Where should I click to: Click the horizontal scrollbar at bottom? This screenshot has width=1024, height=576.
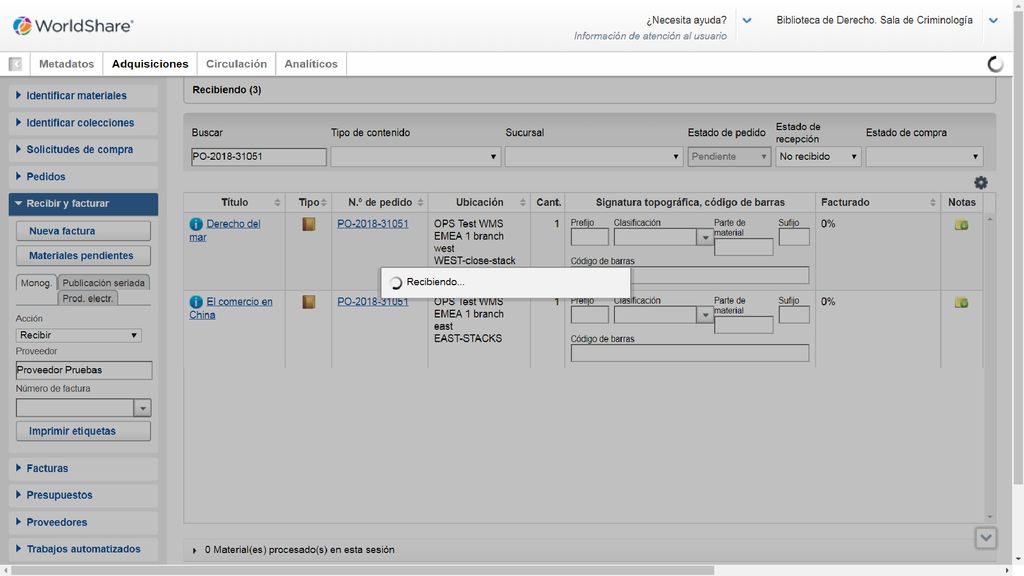click(x=363, y=570)
